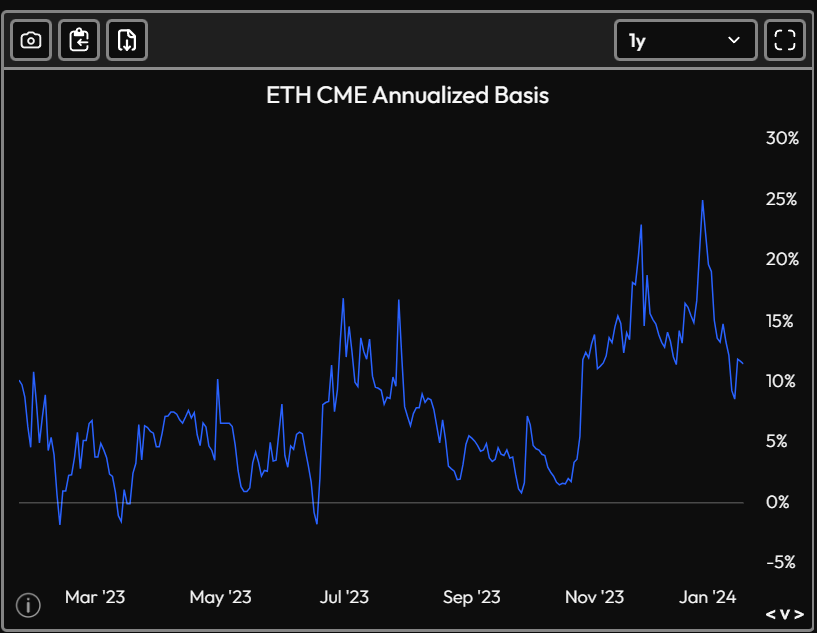Click the 30% y-axis label
This screenshot has width=817, height=633.
[782, 138]
